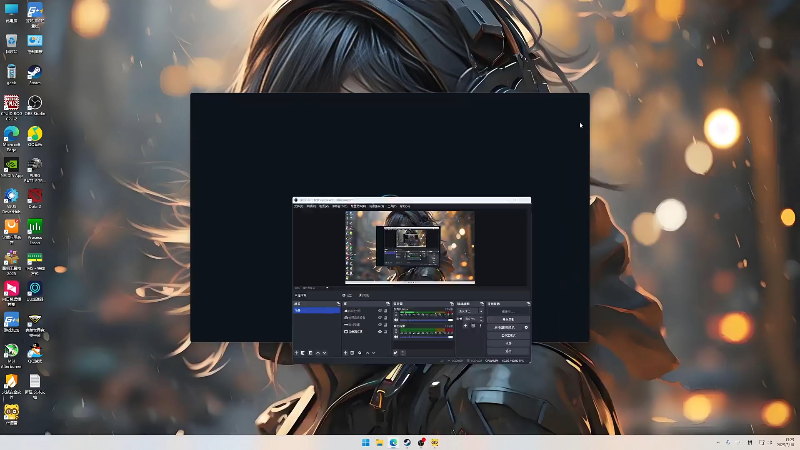Add a scene transition with plus icon
Screen dimensions: 800x450
point(465,326)
